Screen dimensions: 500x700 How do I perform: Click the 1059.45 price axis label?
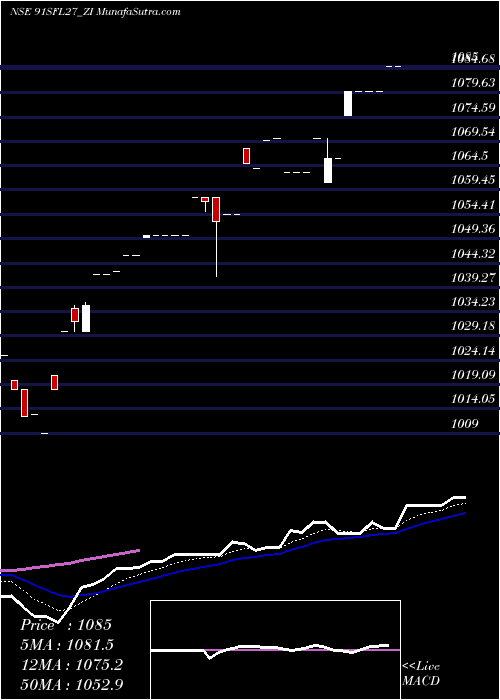click(473, 179)
